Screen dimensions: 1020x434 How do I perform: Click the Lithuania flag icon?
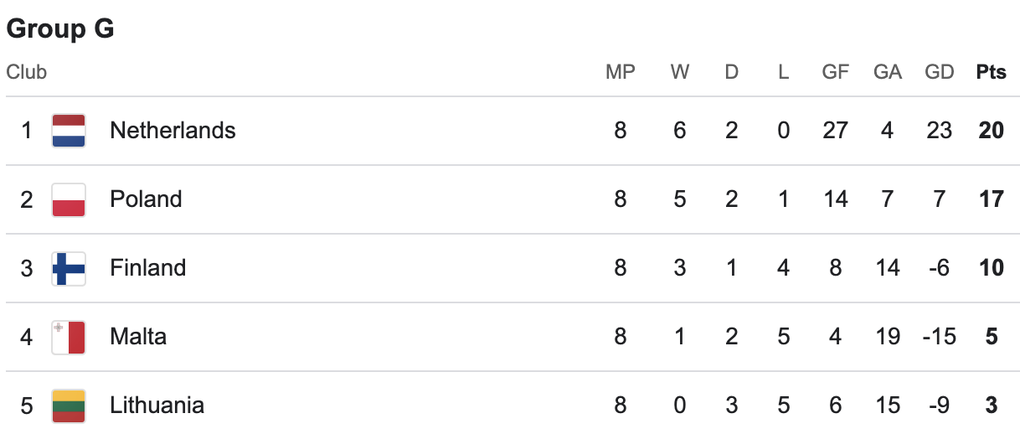point(69,405)
